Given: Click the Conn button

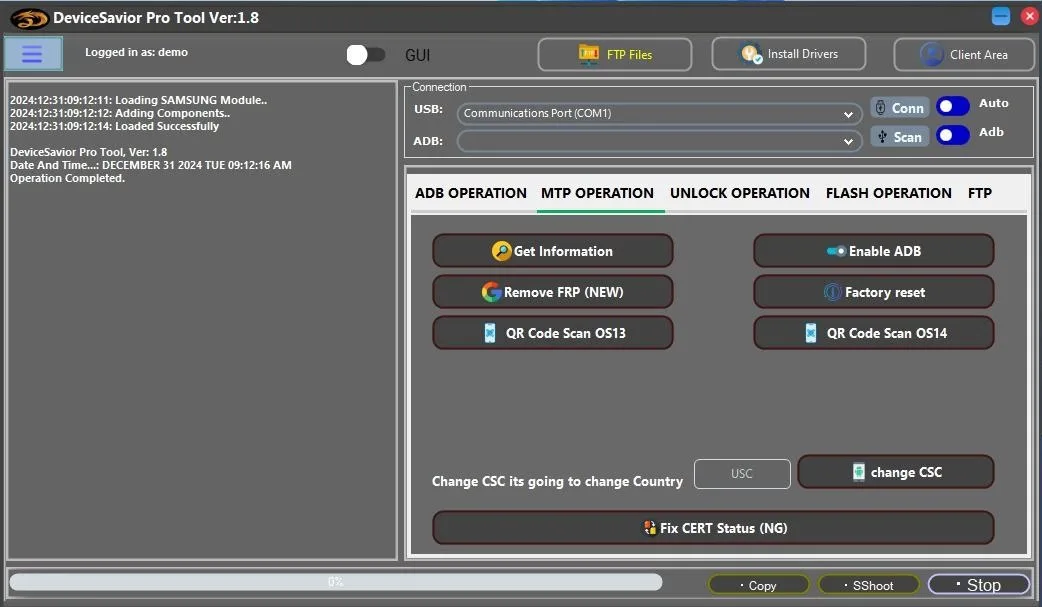Looking at the screenshot, I should click(x=900, y=108).
